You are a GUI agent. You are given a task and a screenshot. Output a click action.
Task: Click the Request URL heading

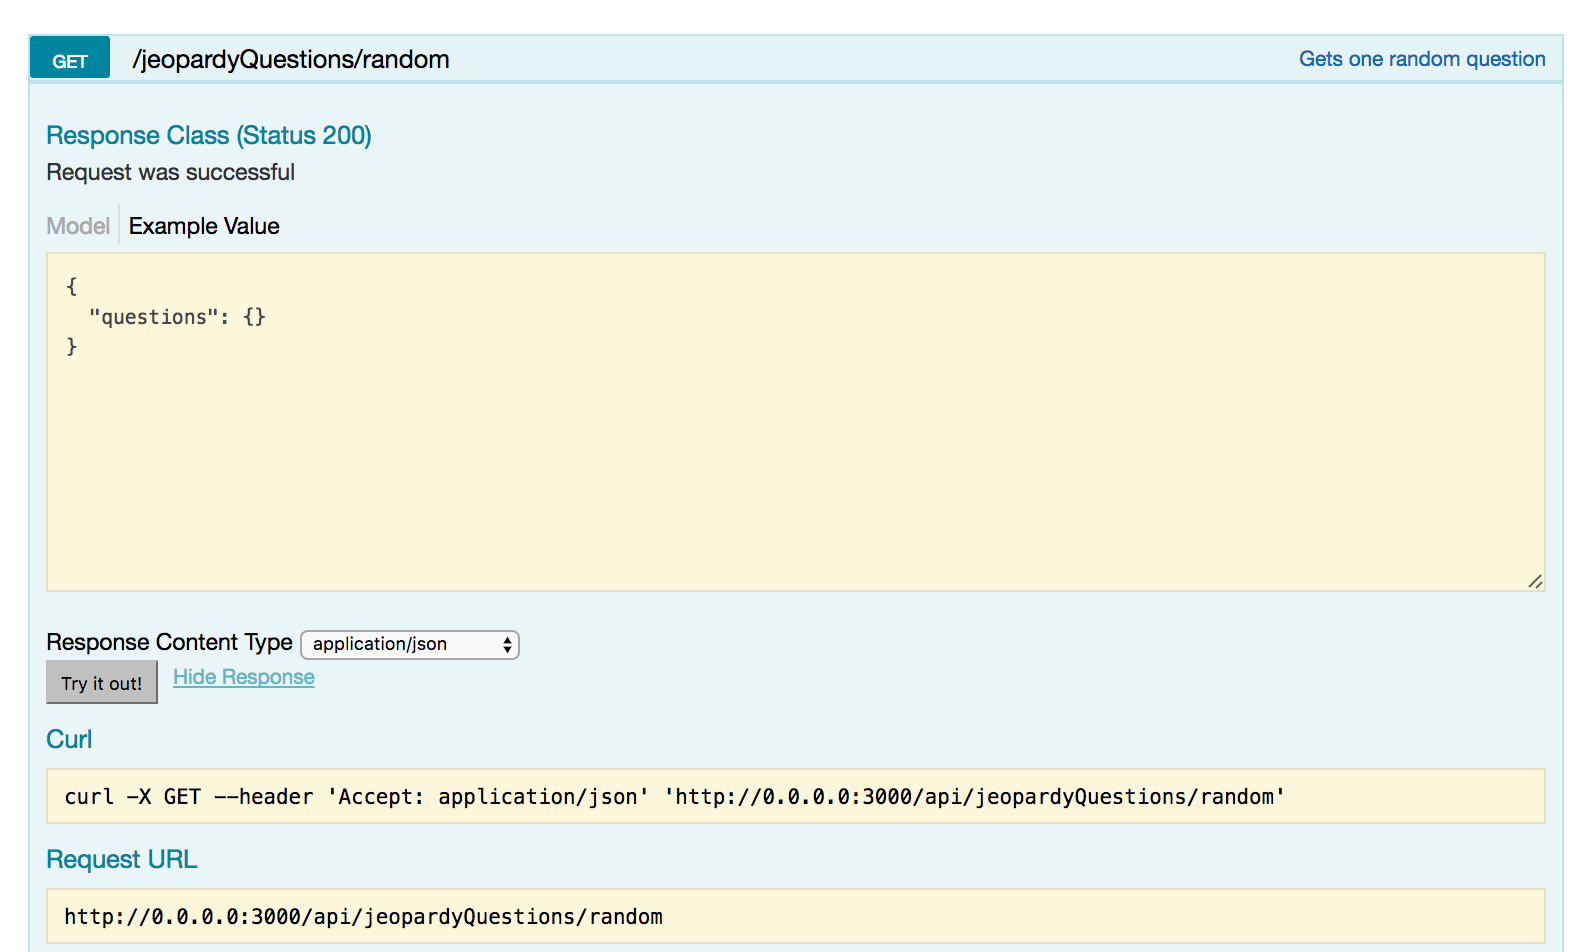(122, 859)
